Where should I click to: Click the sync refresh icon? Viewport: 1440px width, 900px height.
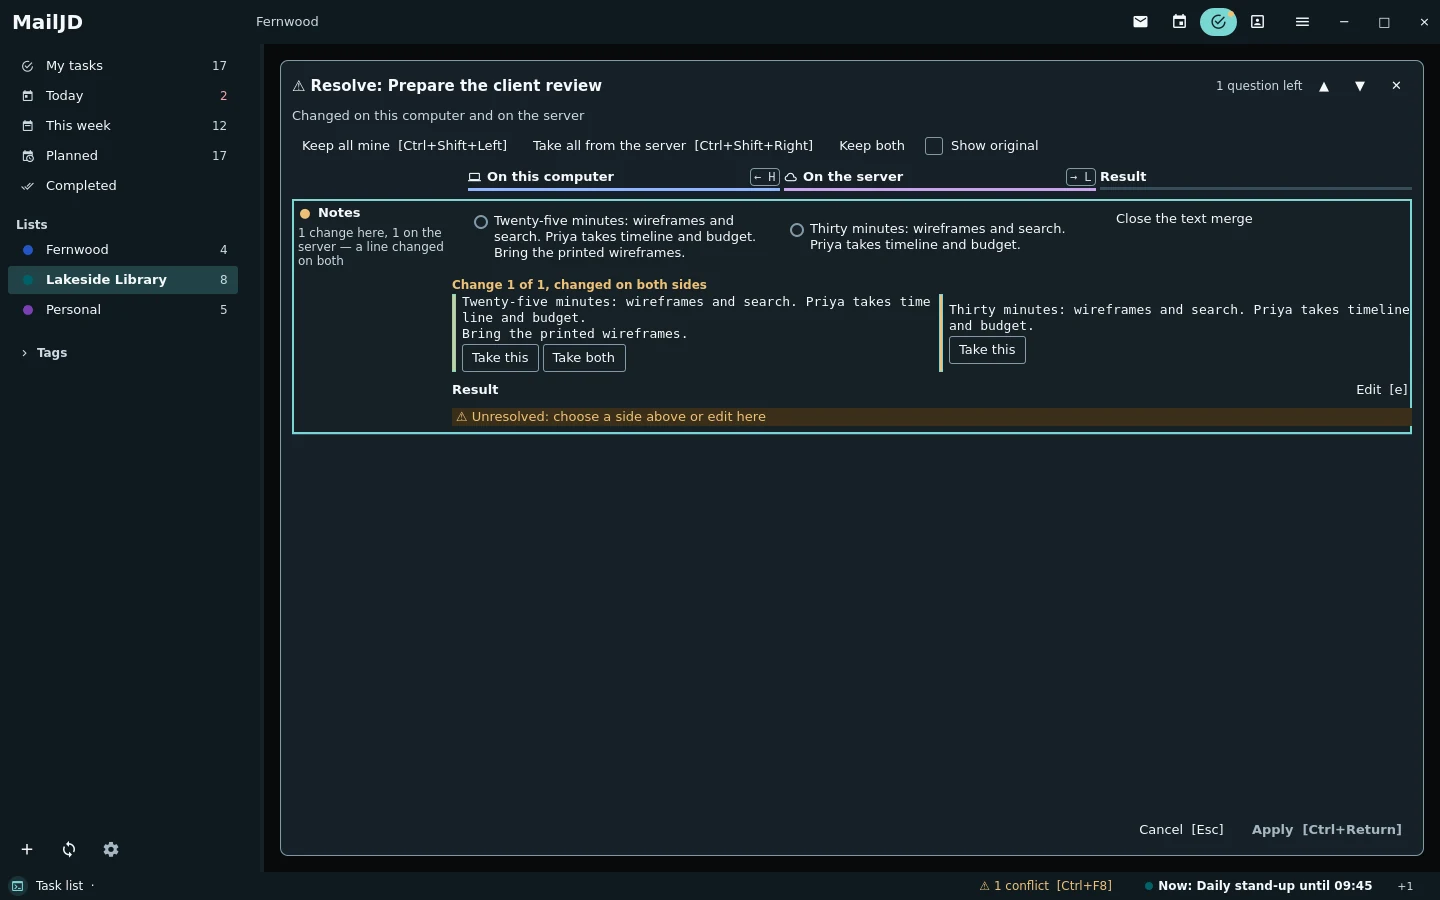tap(69, 849)
